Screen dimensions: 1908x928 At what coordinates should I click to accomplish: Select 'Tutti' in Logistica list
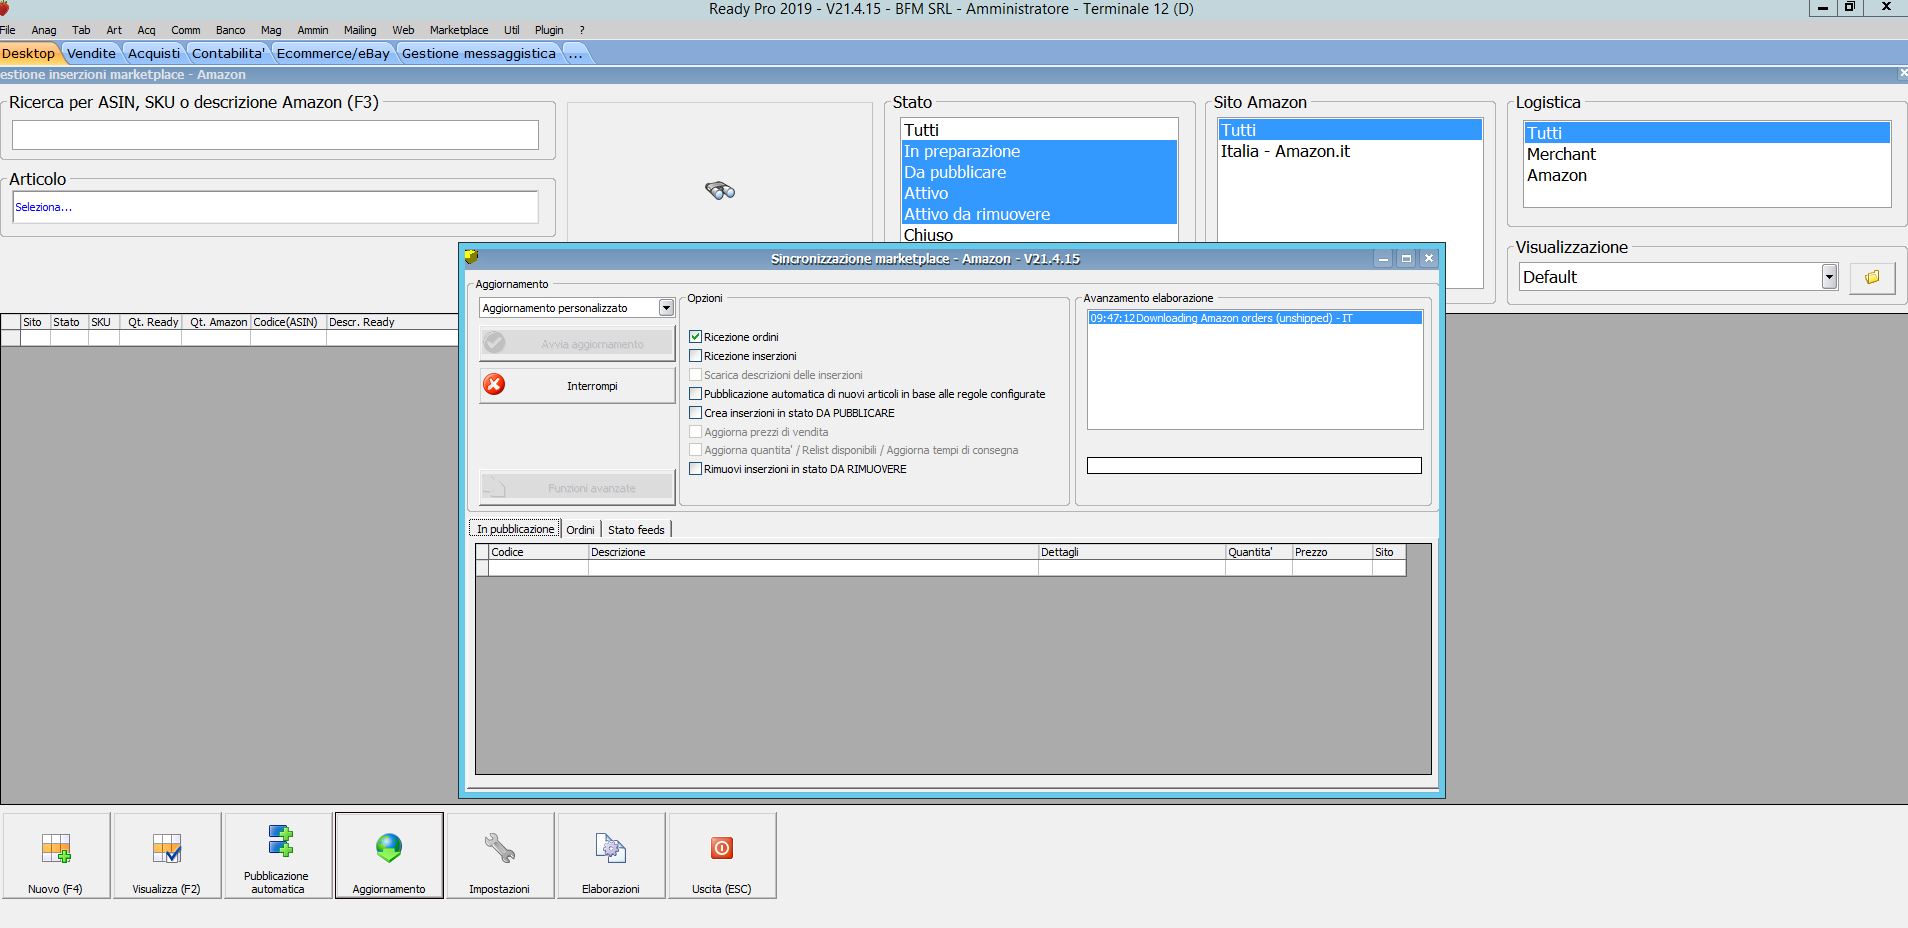(1706, 133)
